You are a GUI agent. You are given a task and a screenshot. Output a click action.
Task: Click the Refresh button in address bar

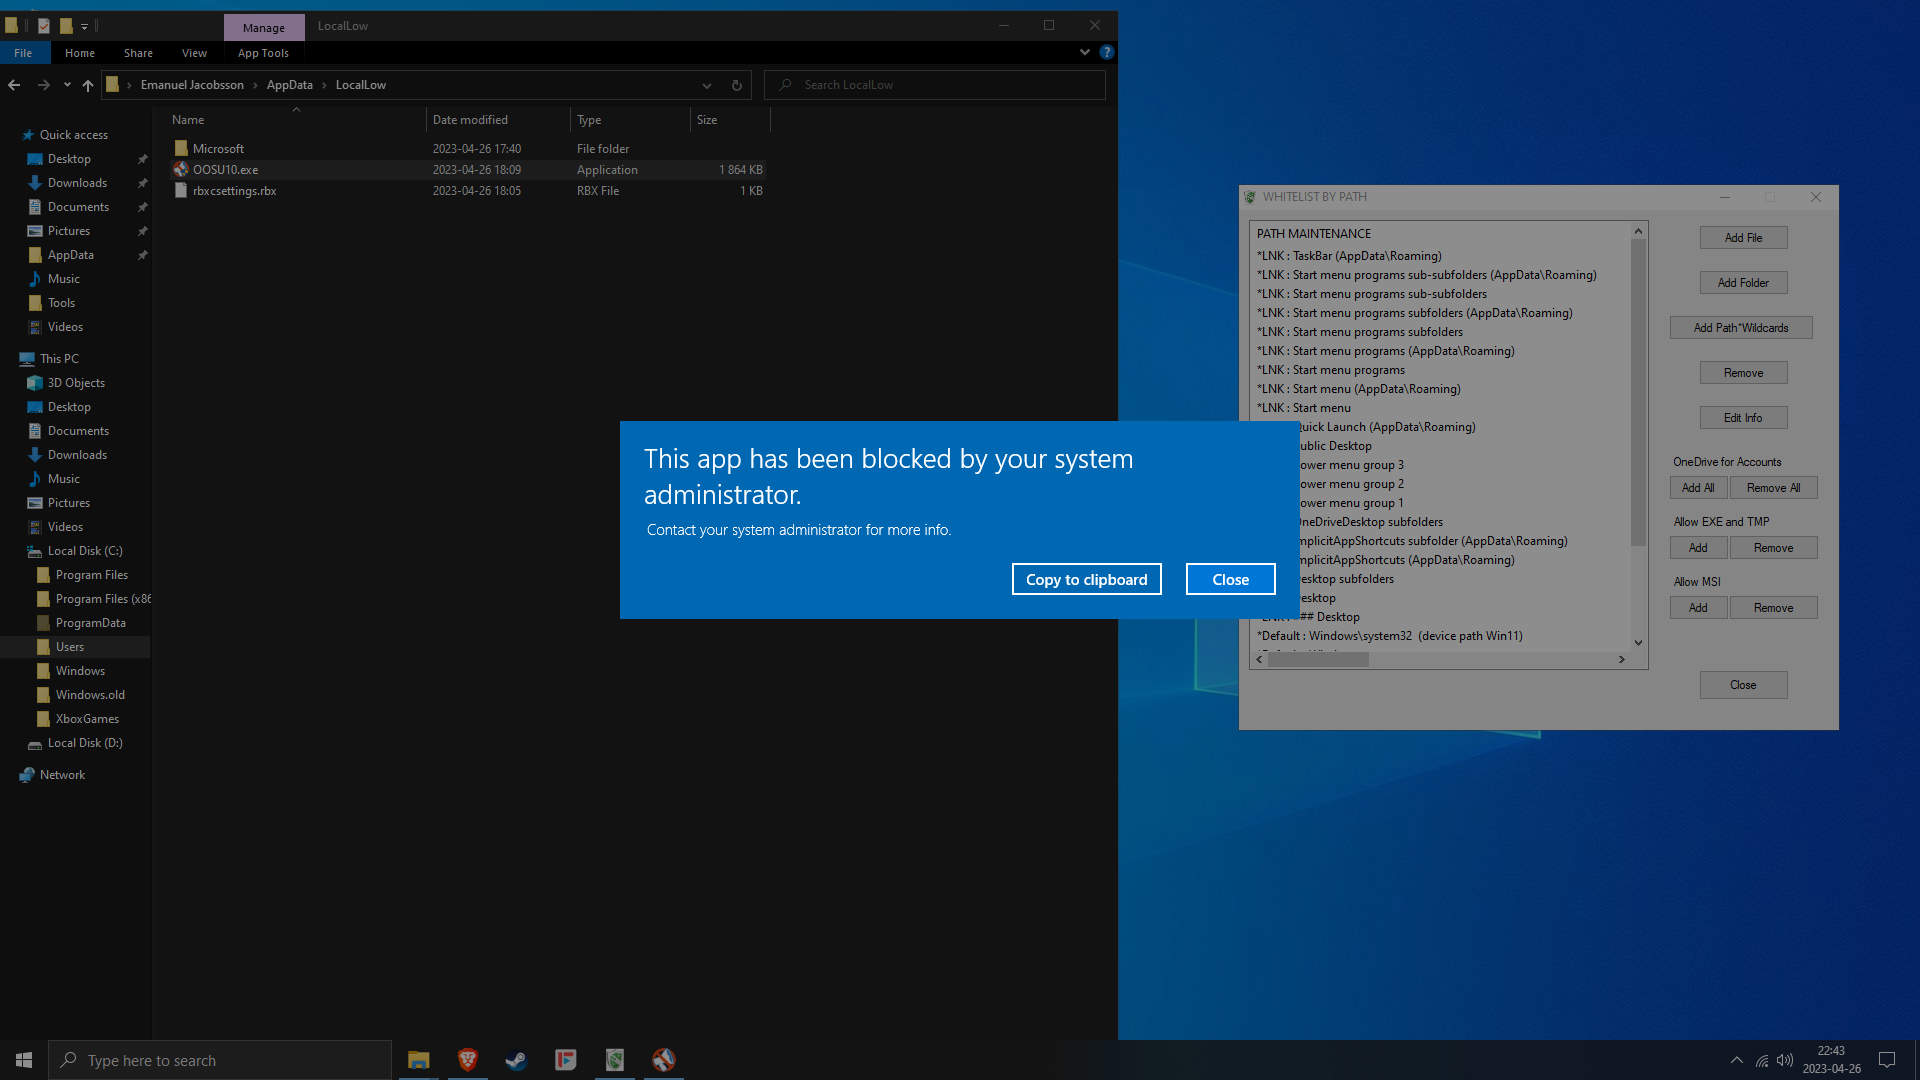tap(737, 85)
